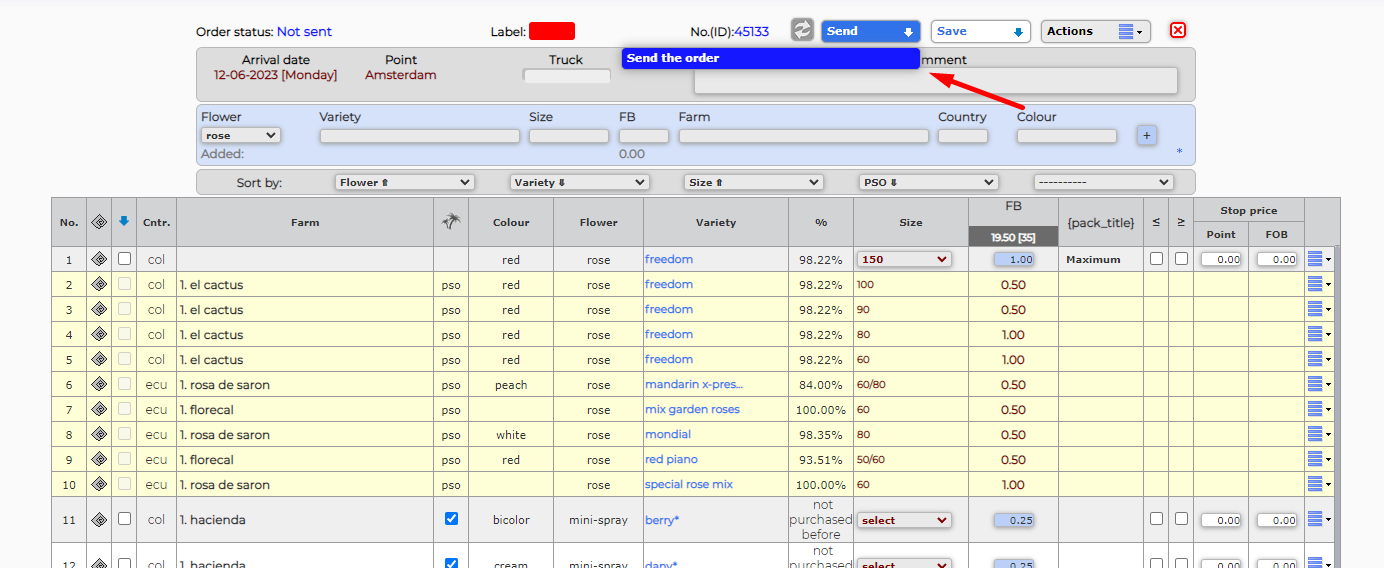
Task: Open the PSO sort-by dropdown
Action: pyautogui.click(x=928, y=182)
